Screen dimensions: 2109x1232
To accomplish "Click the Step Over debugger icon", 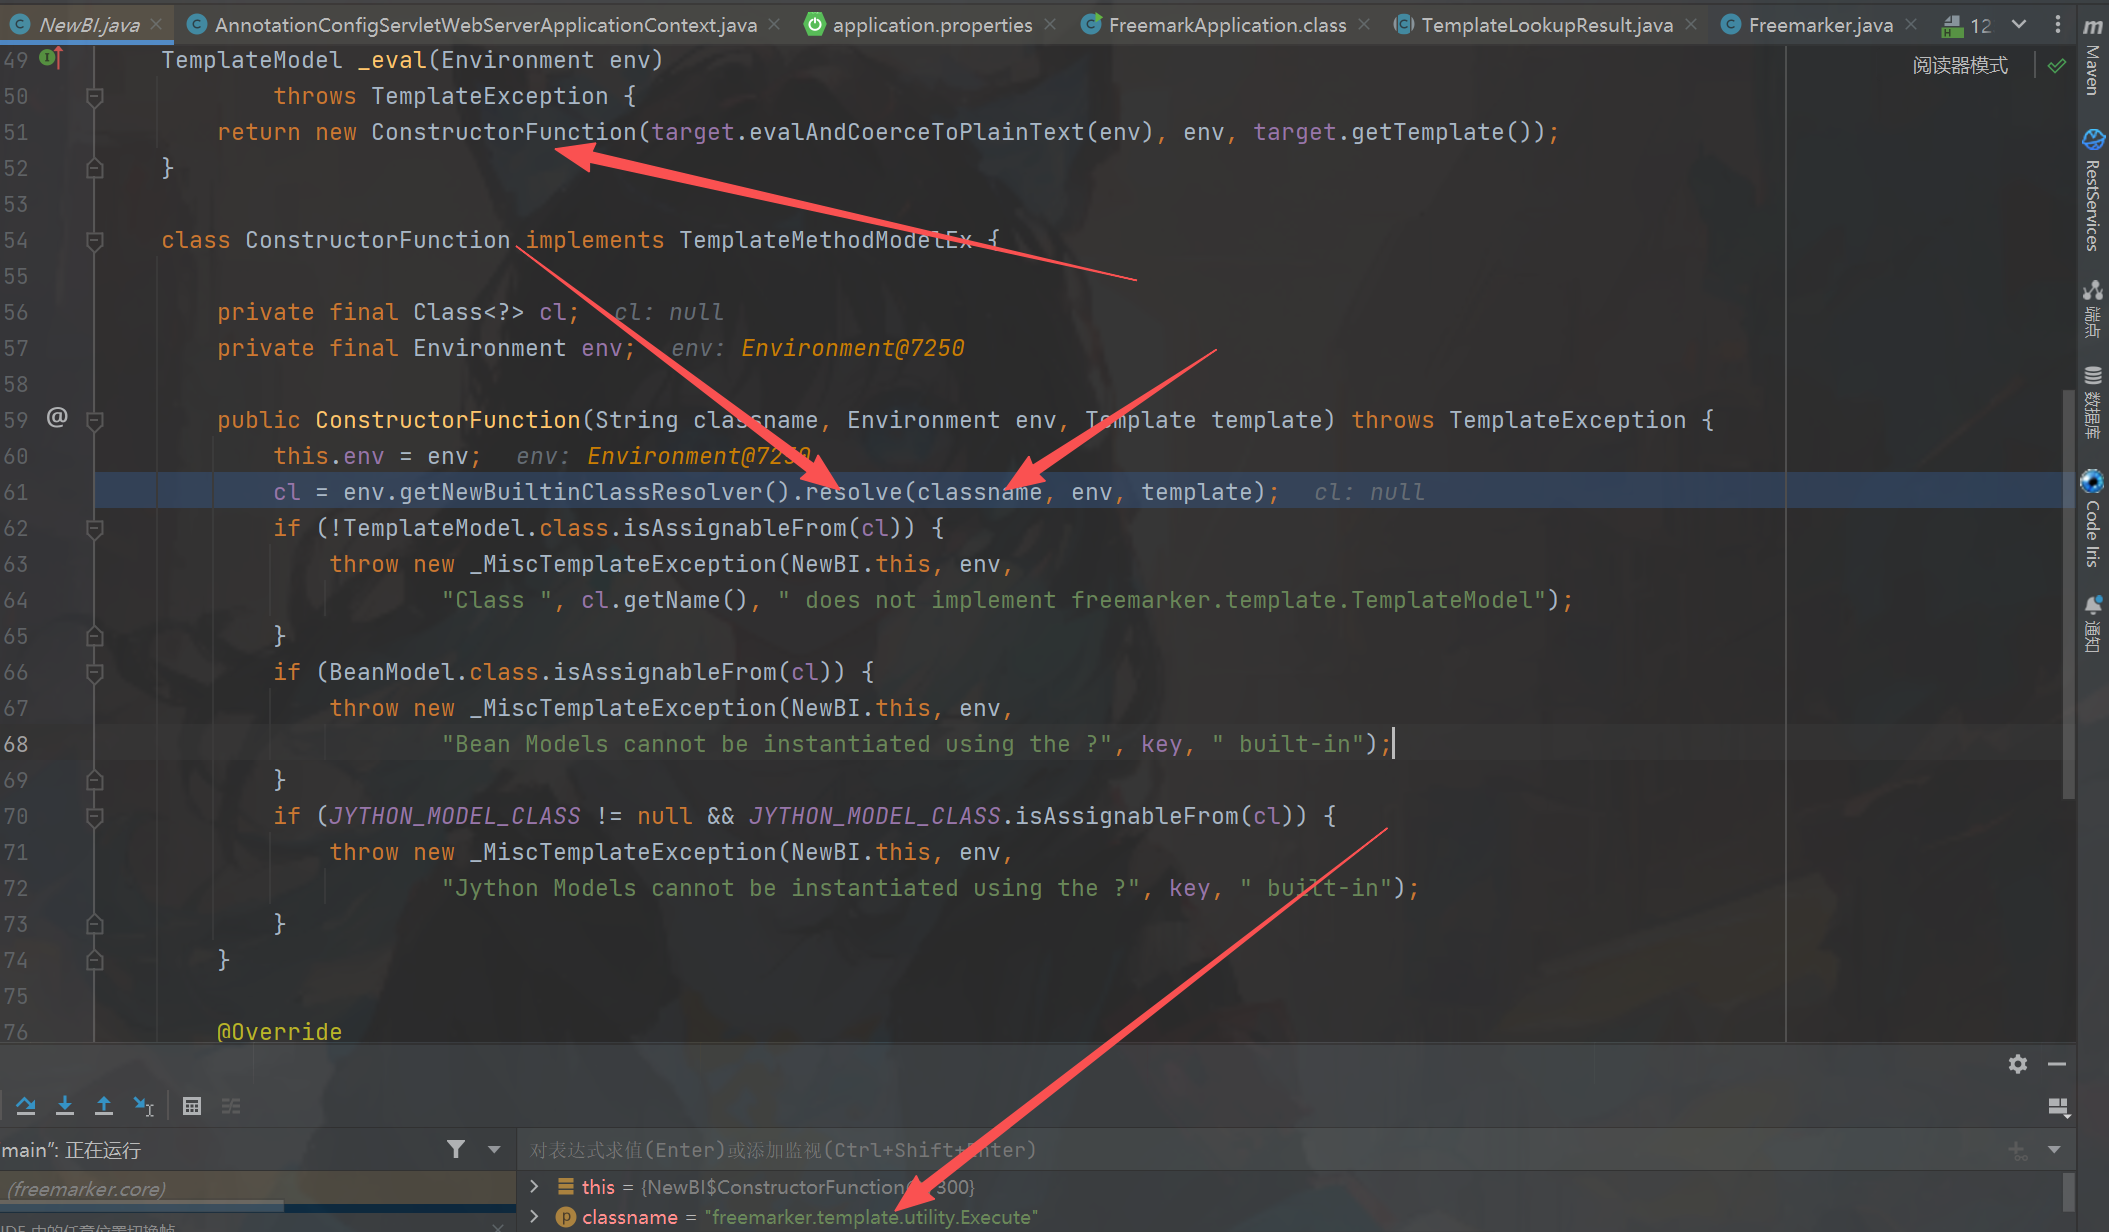I will pyautogui.click(x=26, y=1105).
